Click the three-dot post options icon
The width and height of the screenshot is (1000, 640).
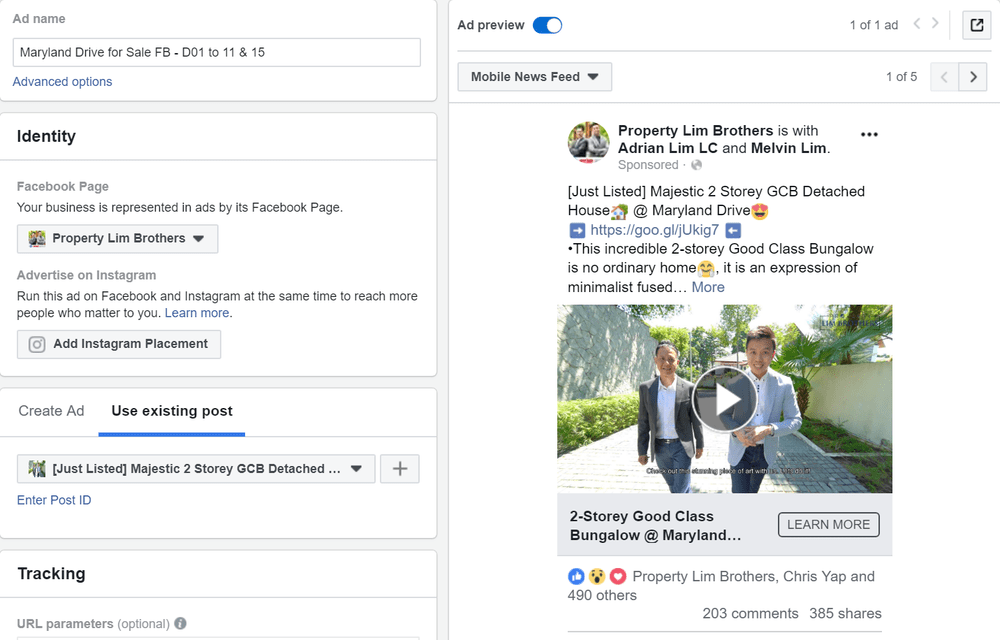pos(869,135)
